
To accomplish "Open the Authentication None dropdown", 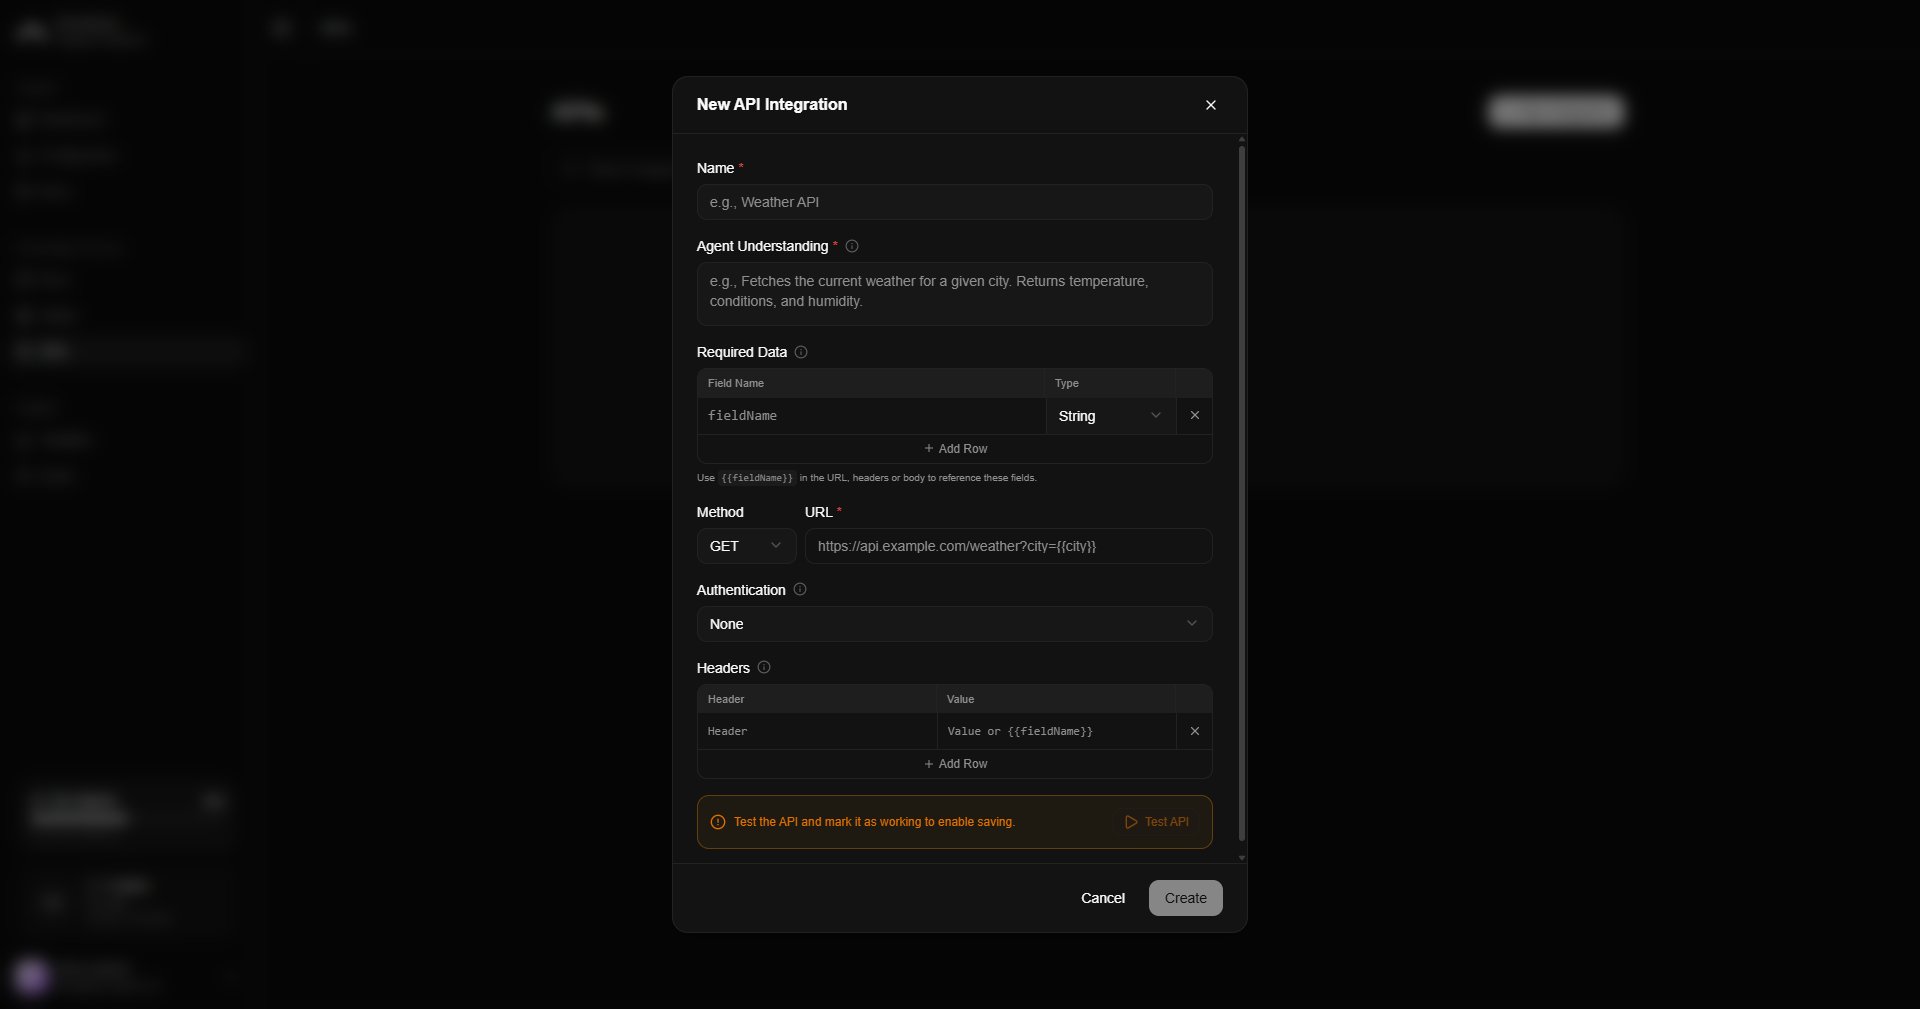I will 954,624.
